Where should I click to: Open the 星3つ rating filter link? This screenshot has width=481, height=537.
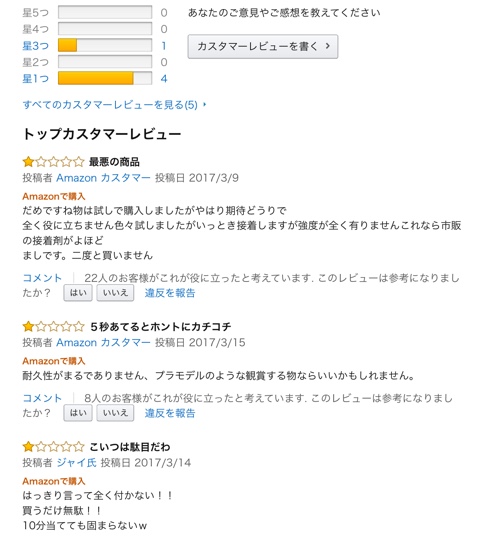36,46
